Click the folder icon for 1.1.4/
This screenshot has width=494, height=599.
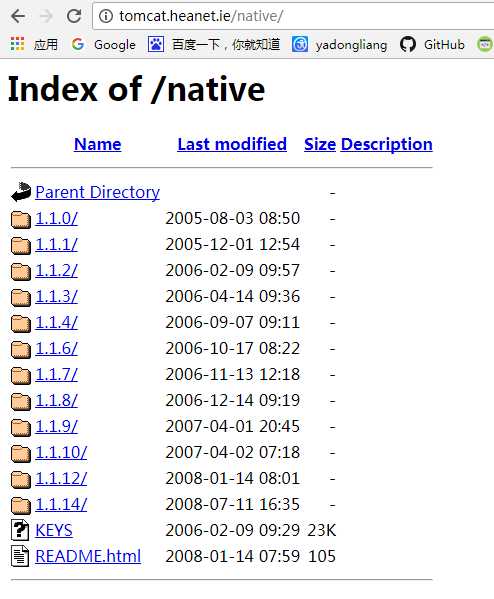(x=21, y=324)
